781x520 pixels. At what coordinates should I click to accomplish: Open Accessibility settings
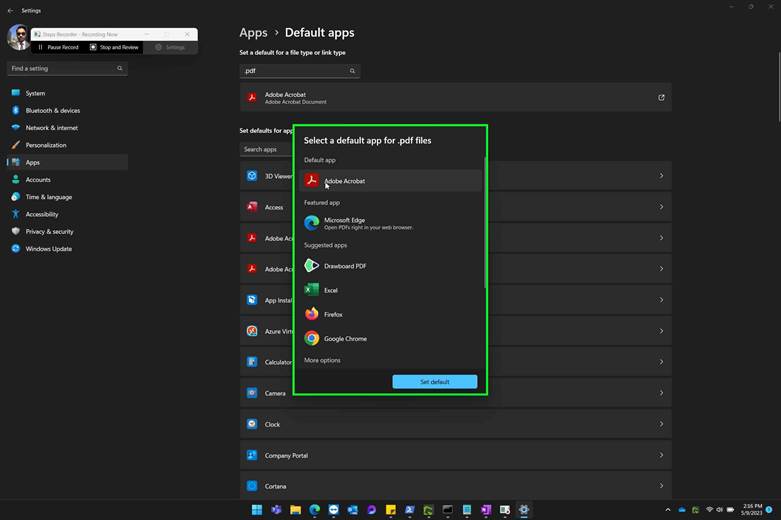tap(67, 214)
